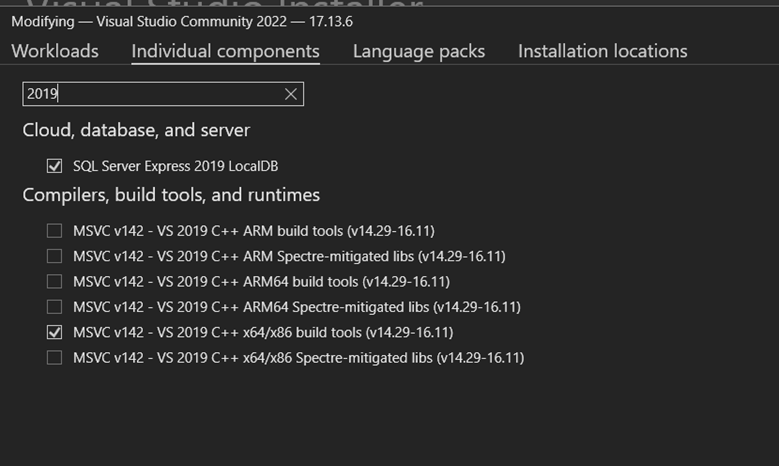Click the MSVC v142 x64/x86 Spectre-mitigated libs label

point(299,358)
